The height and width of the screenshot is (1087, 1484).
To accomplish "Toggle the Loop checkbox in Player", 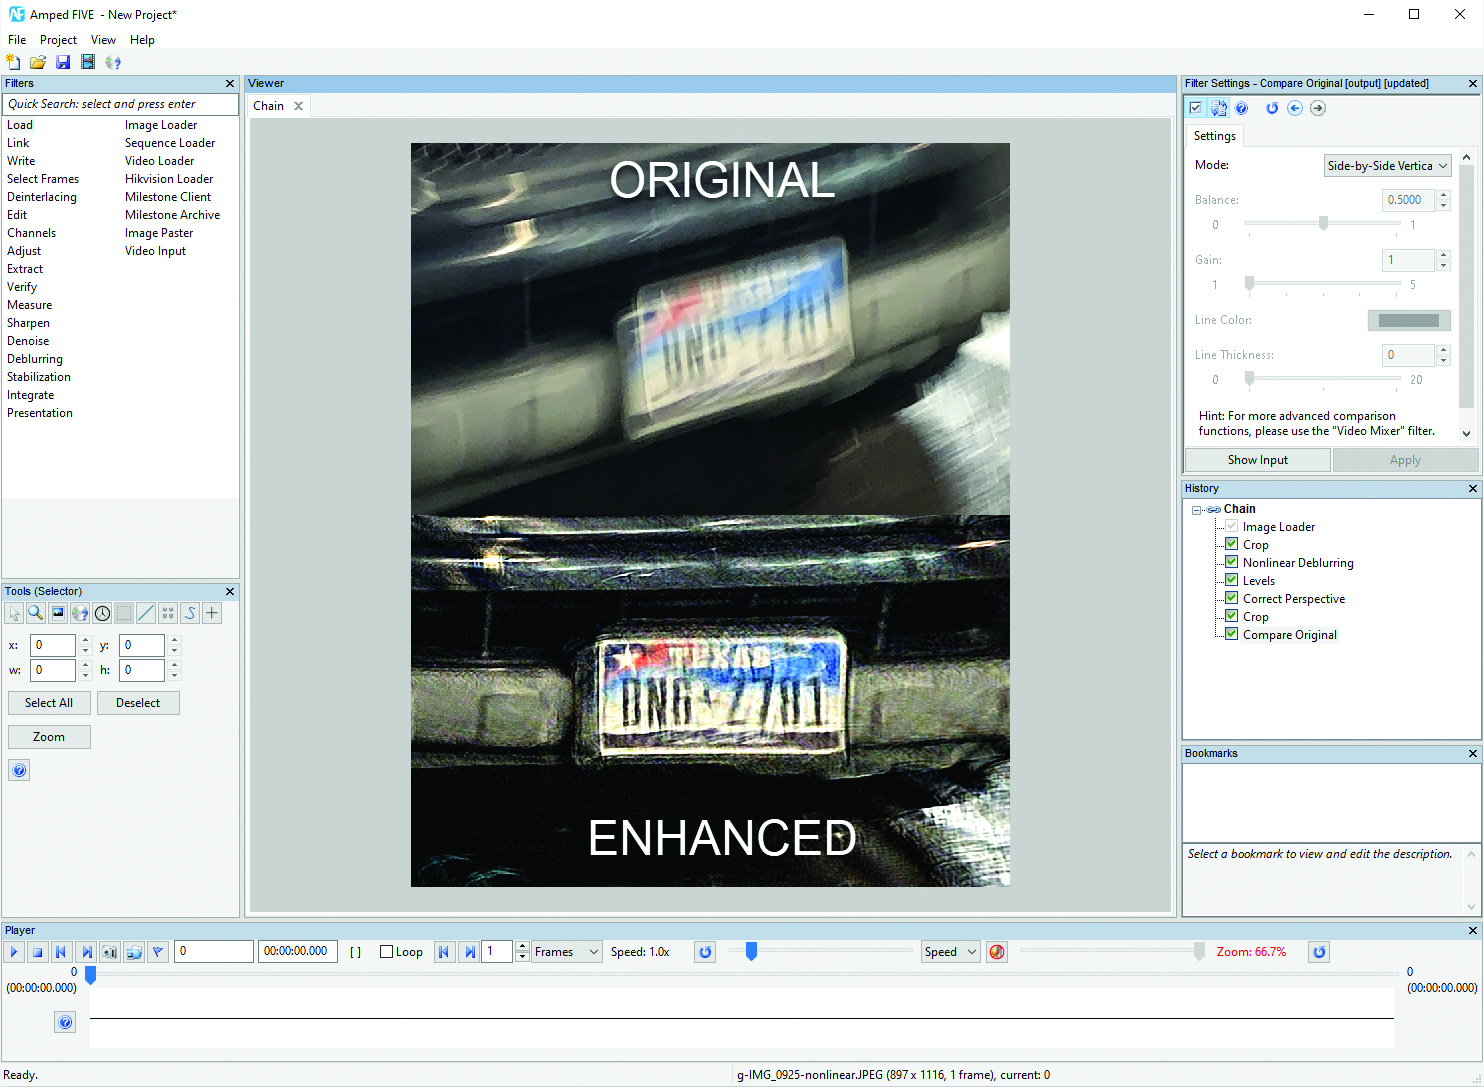I will (x=386, y=952).
